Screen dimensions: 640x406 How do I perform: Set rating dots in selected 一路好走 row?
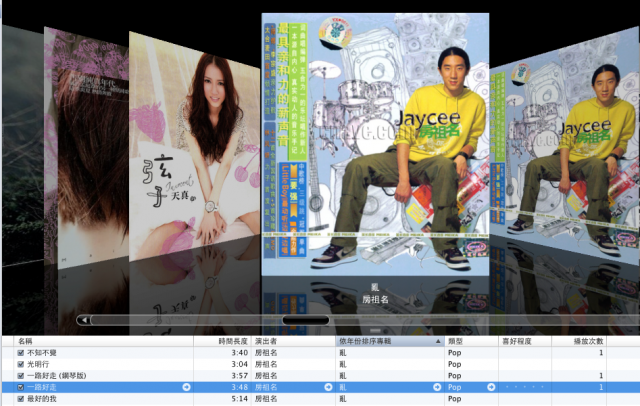point(524,387)
